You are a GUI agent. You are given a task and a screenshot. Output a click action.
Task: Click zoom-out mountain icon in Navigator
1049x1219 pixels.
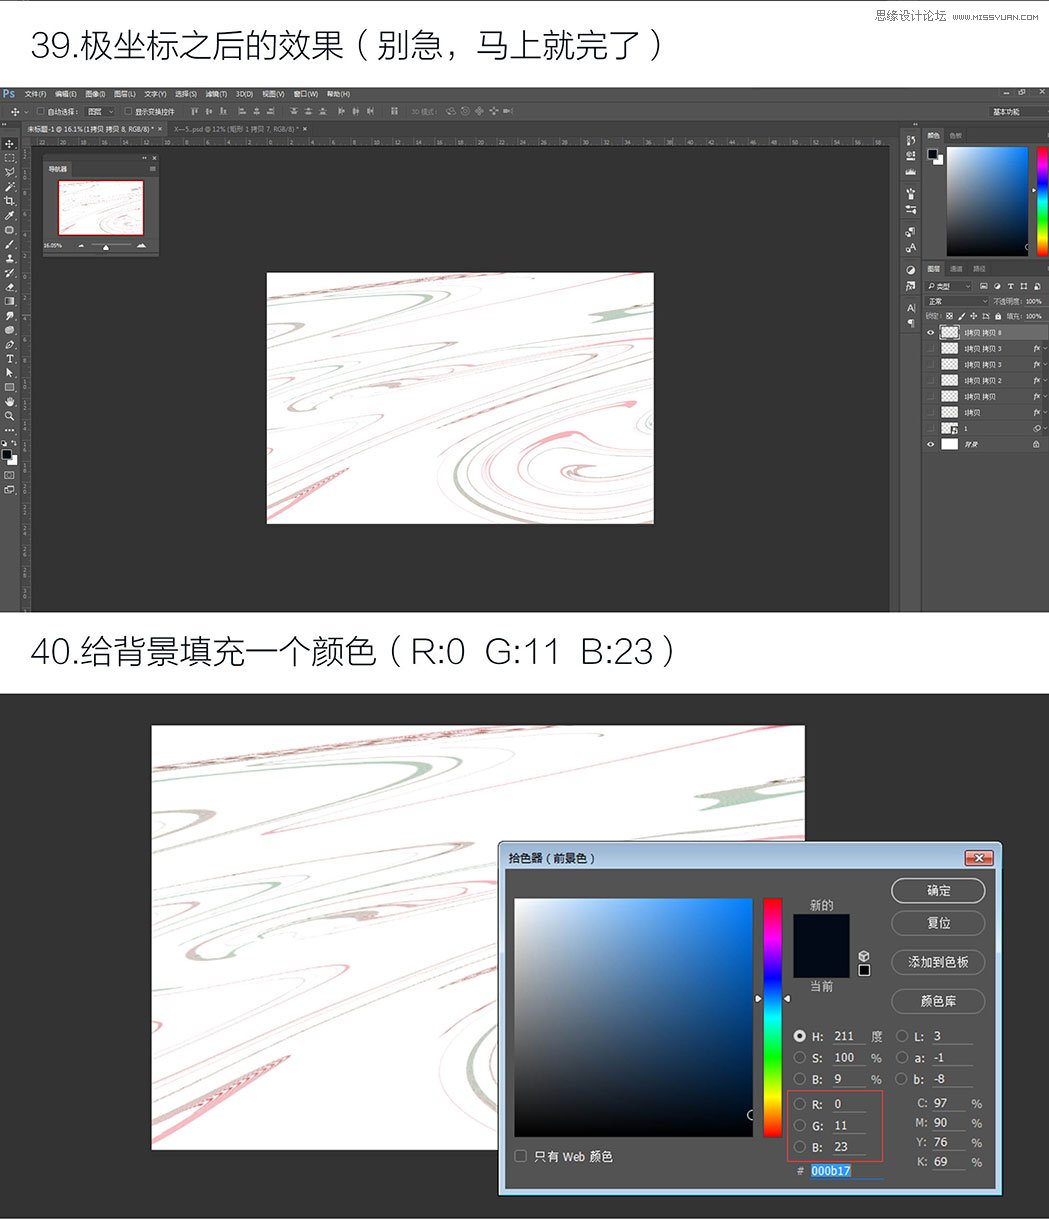81,245
